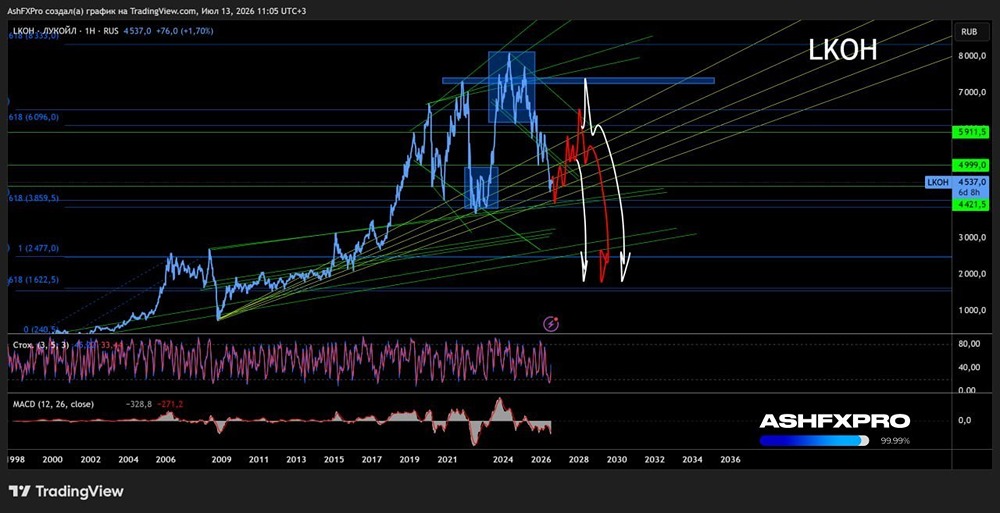
Task: Click the 2009 timeline year label
Action: (x=221, y=459)
